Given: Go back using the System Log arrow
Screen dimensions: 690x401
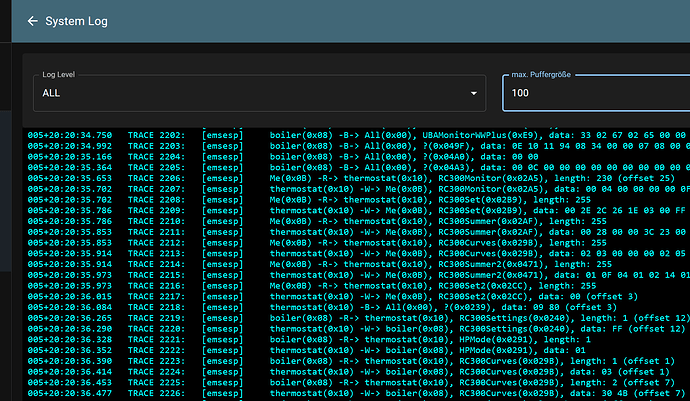Looking at the screenshot, I should (32, 21).
